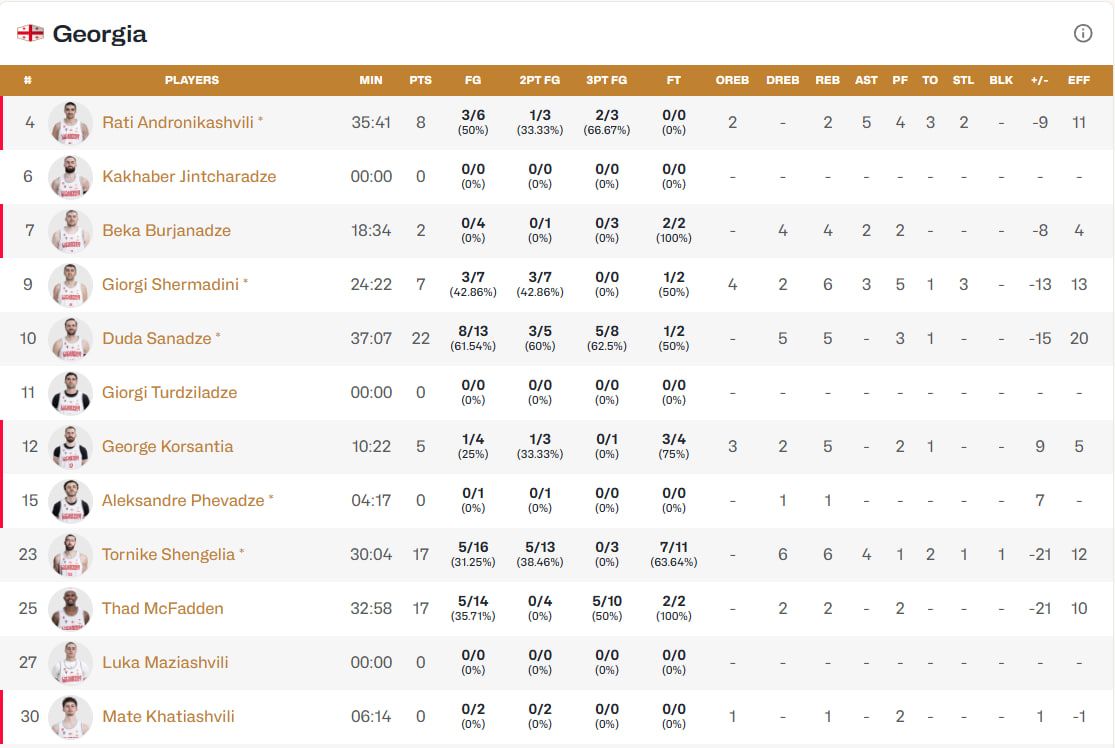Click the Georgia flag icon
The height and width of the screenshot is (748, 1115).
(x=30, y=33)
